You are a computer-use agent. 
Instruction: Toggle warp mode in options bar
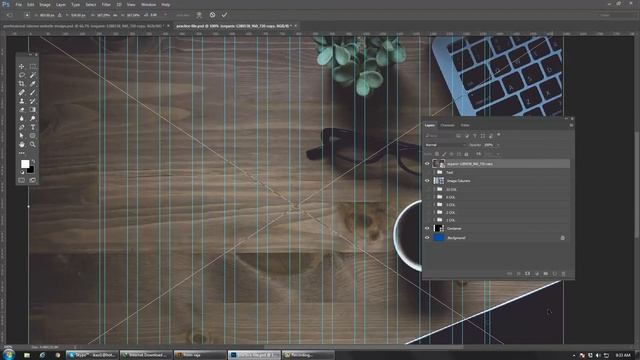tap(199, 15)
